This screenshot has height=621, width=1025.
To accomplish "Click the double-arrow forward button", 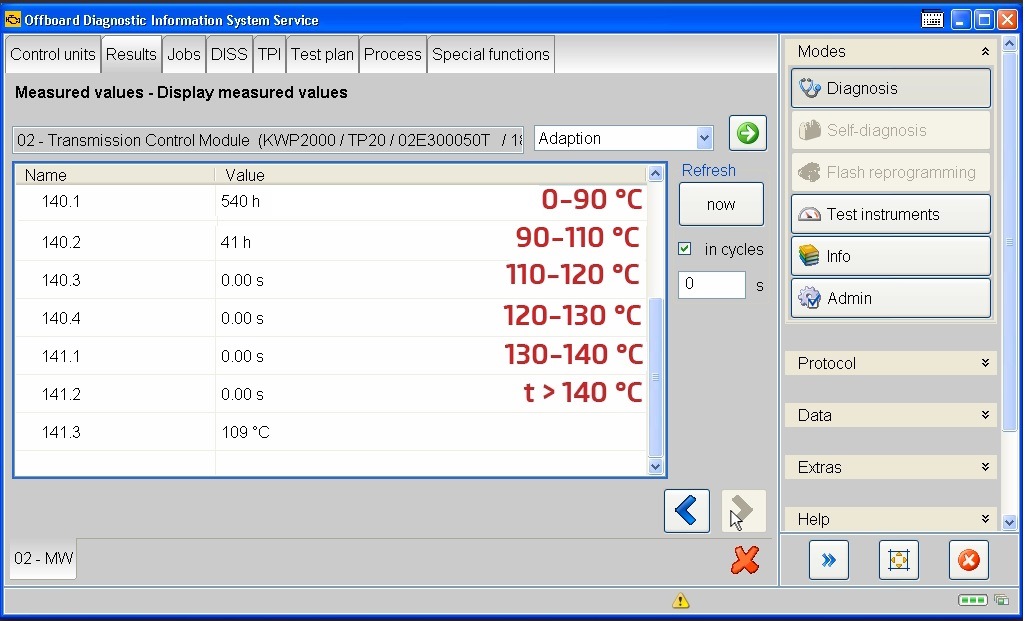I will 828,561.
